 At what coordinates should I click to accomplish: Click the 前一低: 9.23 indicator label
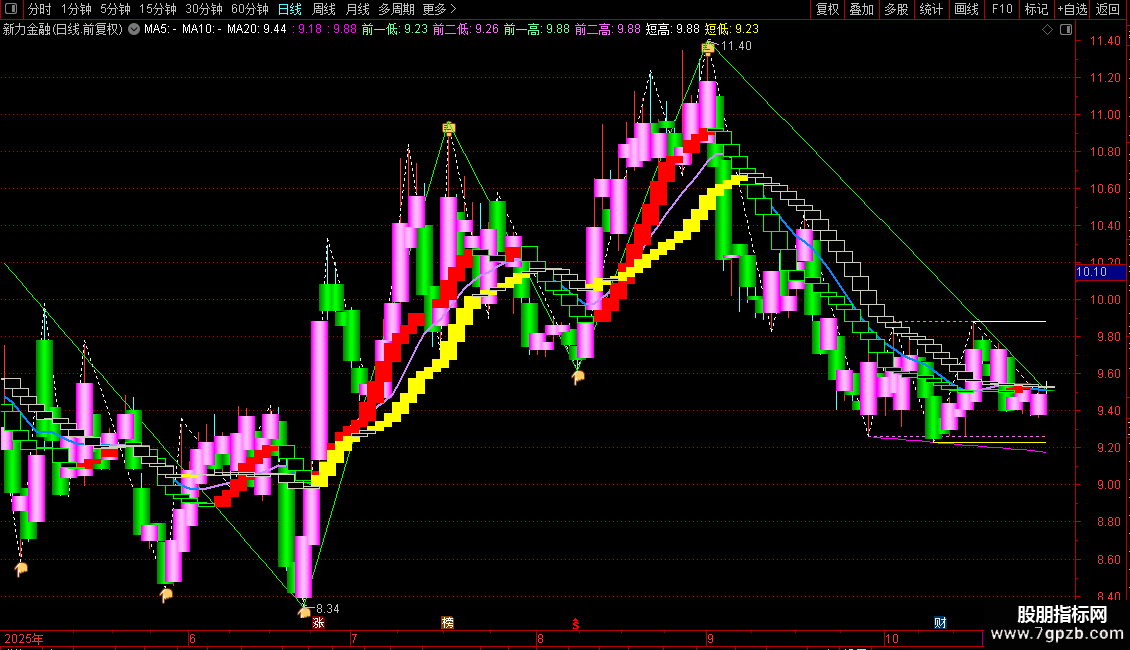click(394, 29)
